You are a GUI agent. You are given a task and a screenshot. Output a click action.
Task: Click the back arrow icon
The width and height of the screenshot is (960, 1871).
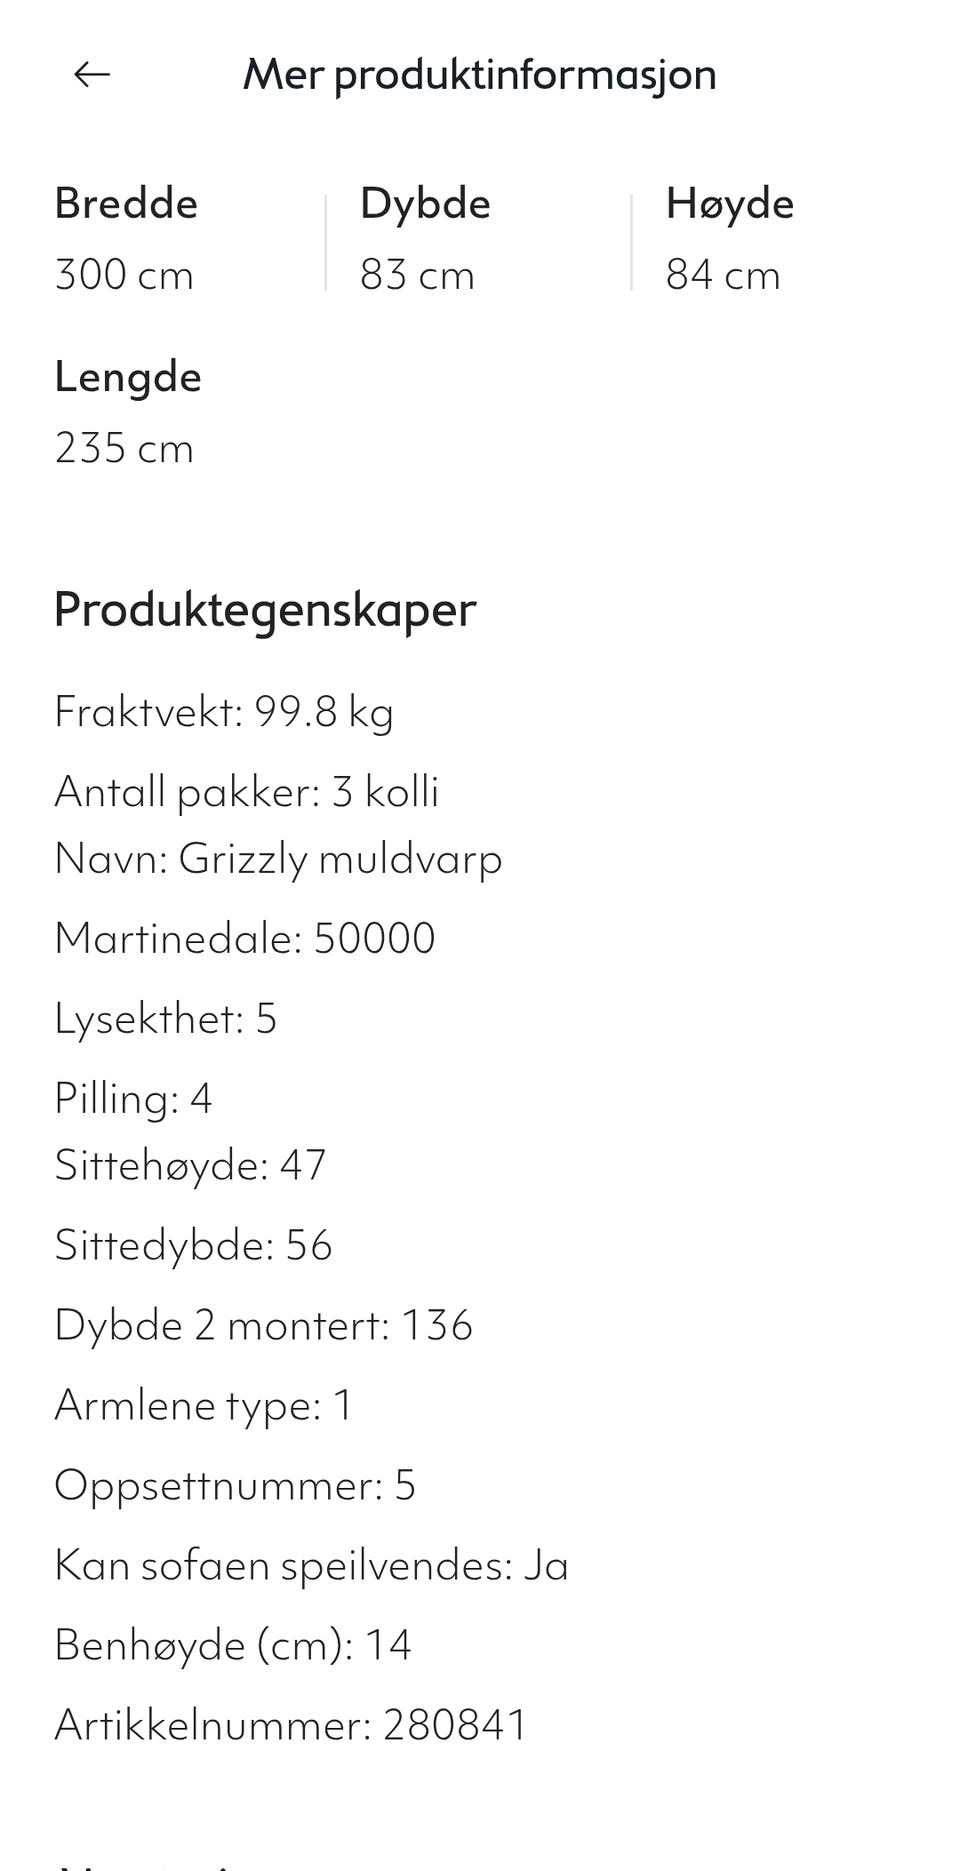click(x=91, y=73)
